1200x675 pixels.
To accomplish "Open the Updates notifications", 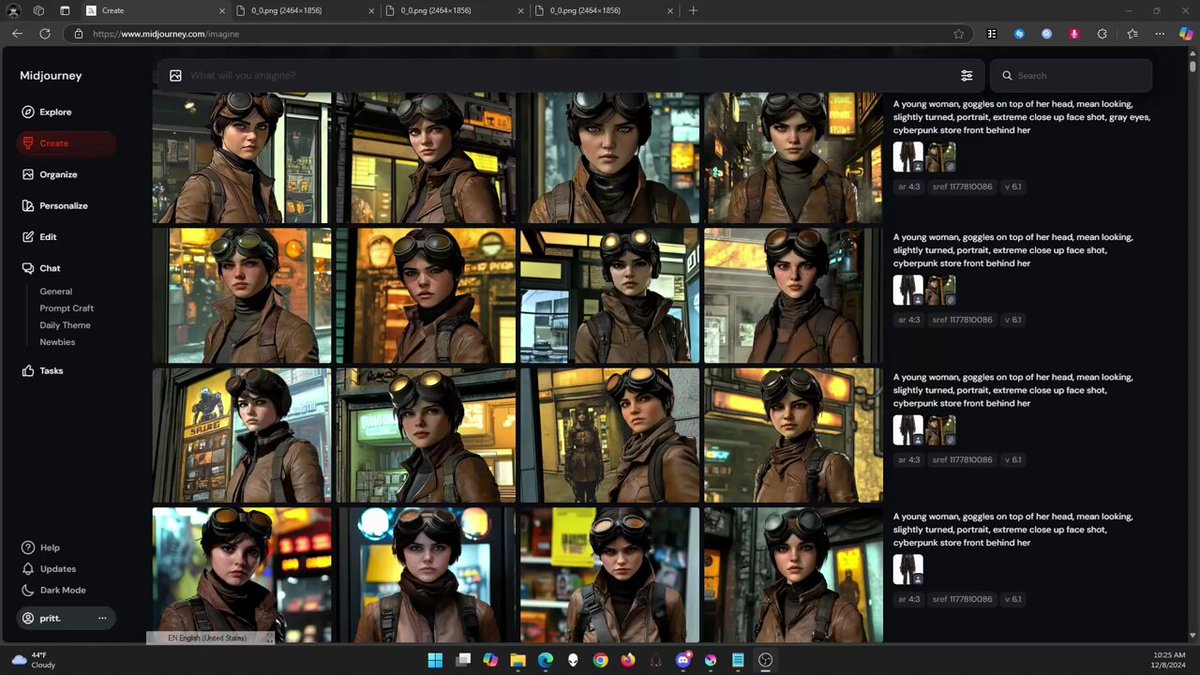I will click(x=48, y=569).
